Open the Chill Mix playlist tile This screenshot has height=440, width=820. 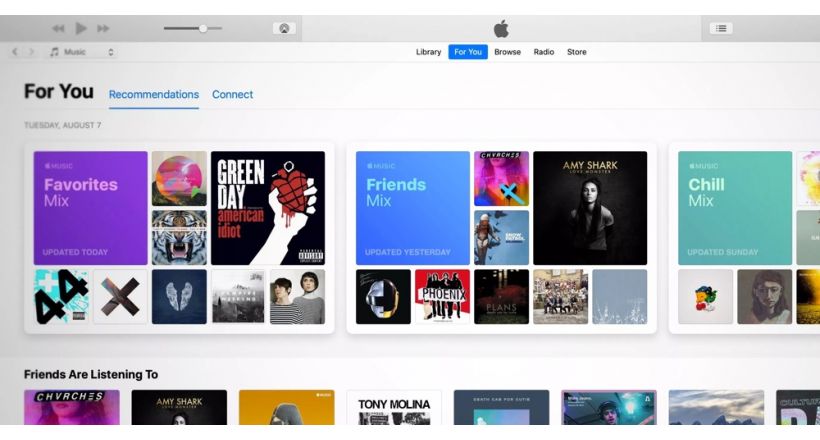coord(735,208)
